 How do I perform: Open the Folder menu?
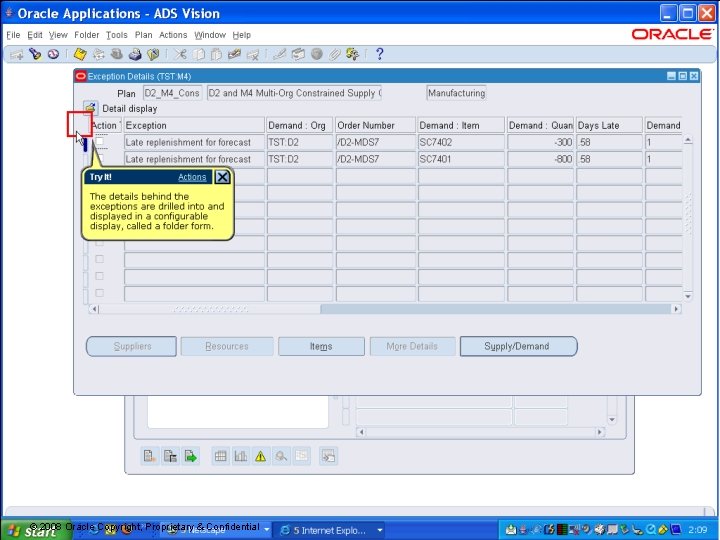[x=86, y=35]
